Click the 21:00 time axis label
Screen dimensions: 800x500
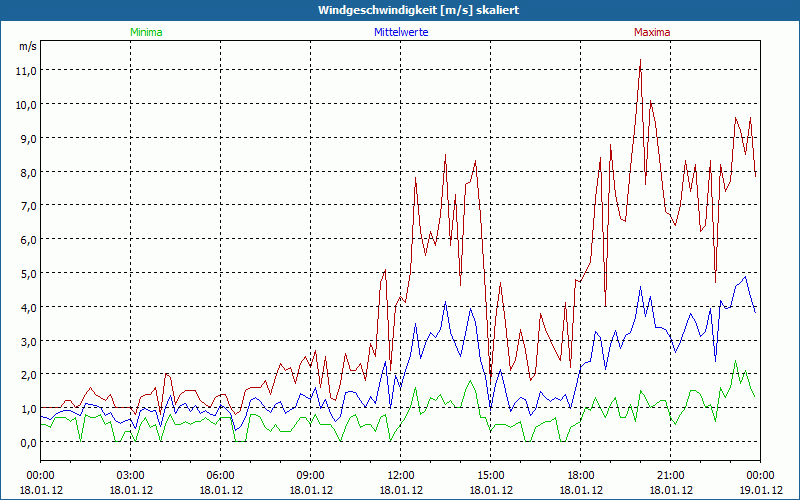670,476
